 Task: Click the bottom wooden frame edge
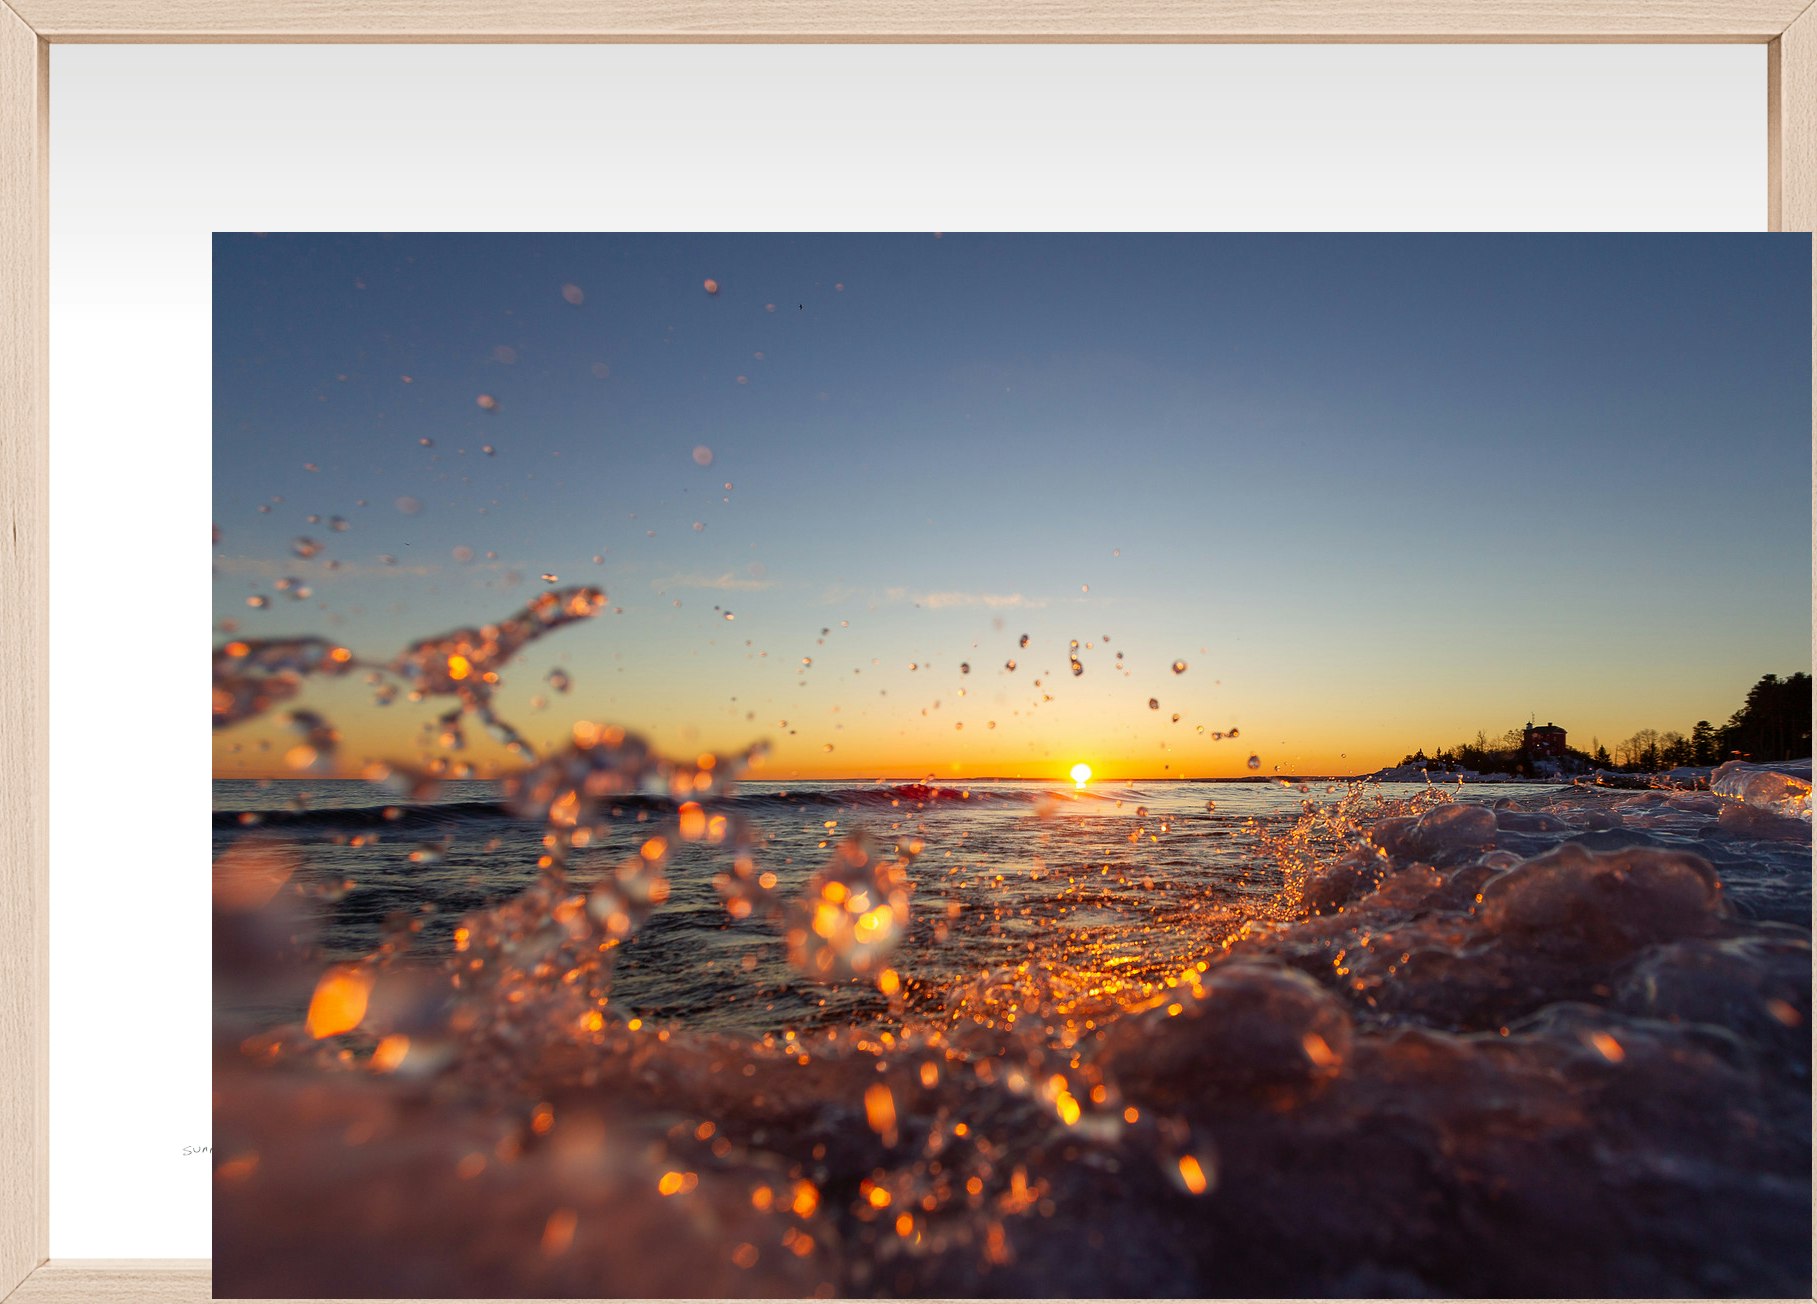tap(110, 1281)
